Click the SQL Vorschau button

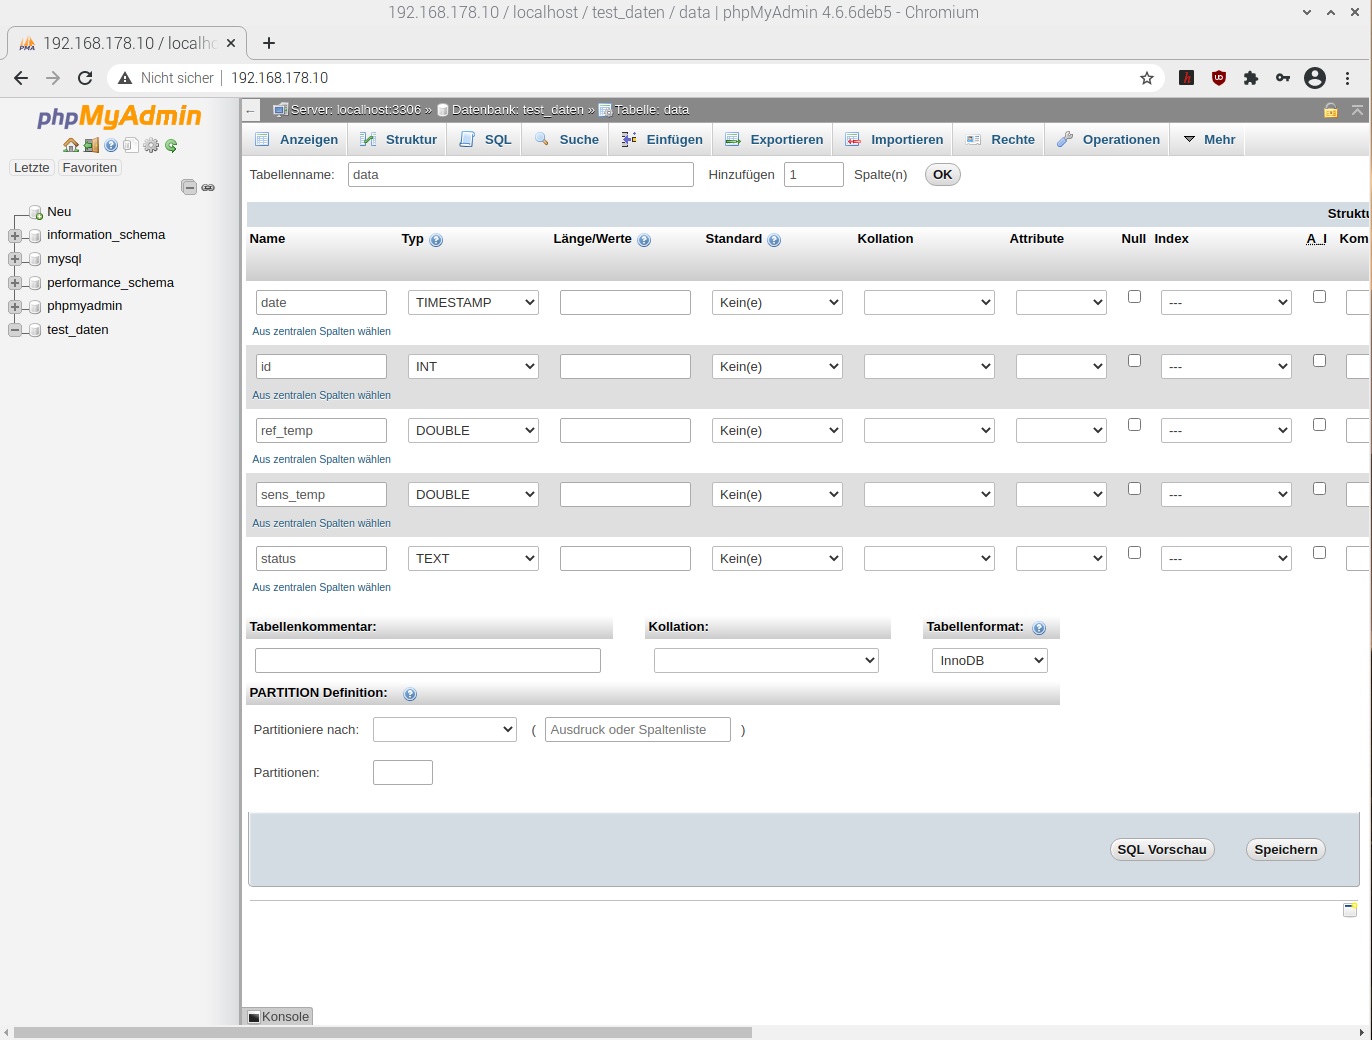coord(1161,850)
